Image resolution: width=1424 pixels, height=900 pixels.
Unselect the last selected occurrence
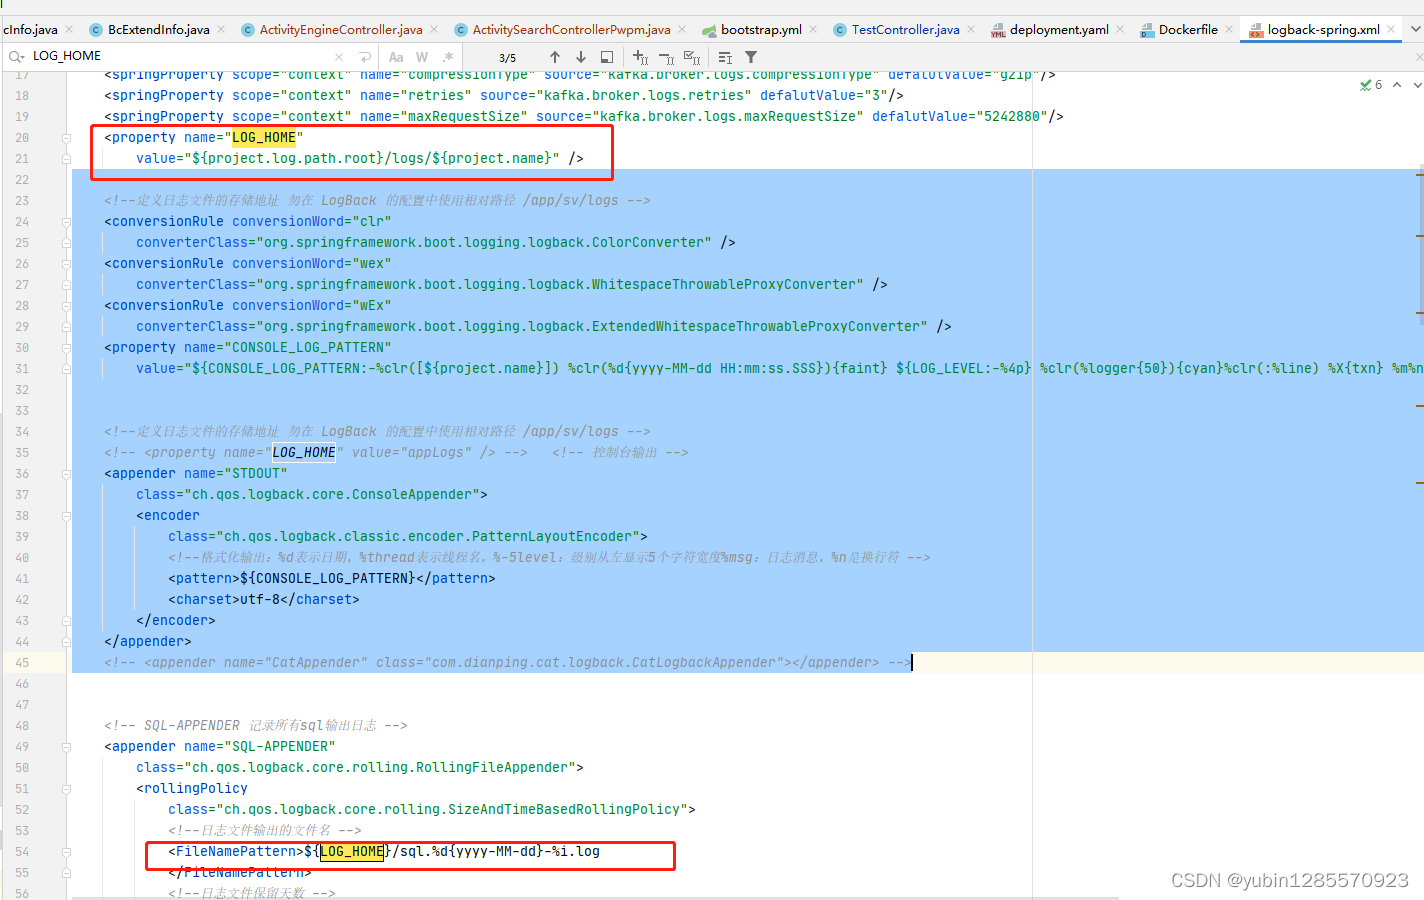point(667,57)
